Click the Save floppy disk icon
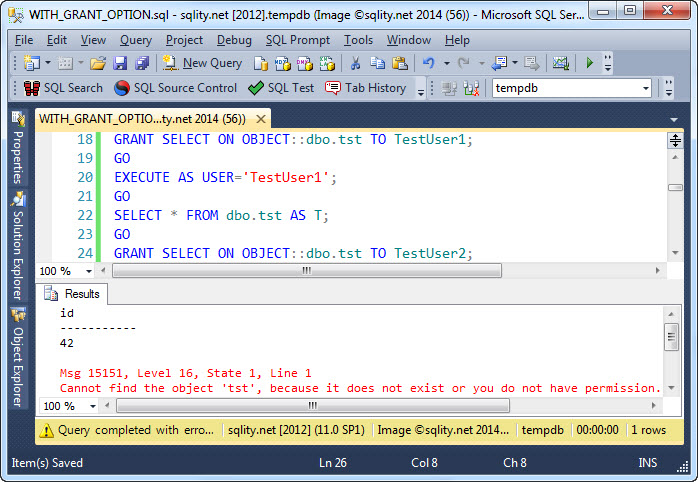Viewport: 698px width, 482px height. click(120, 63)
